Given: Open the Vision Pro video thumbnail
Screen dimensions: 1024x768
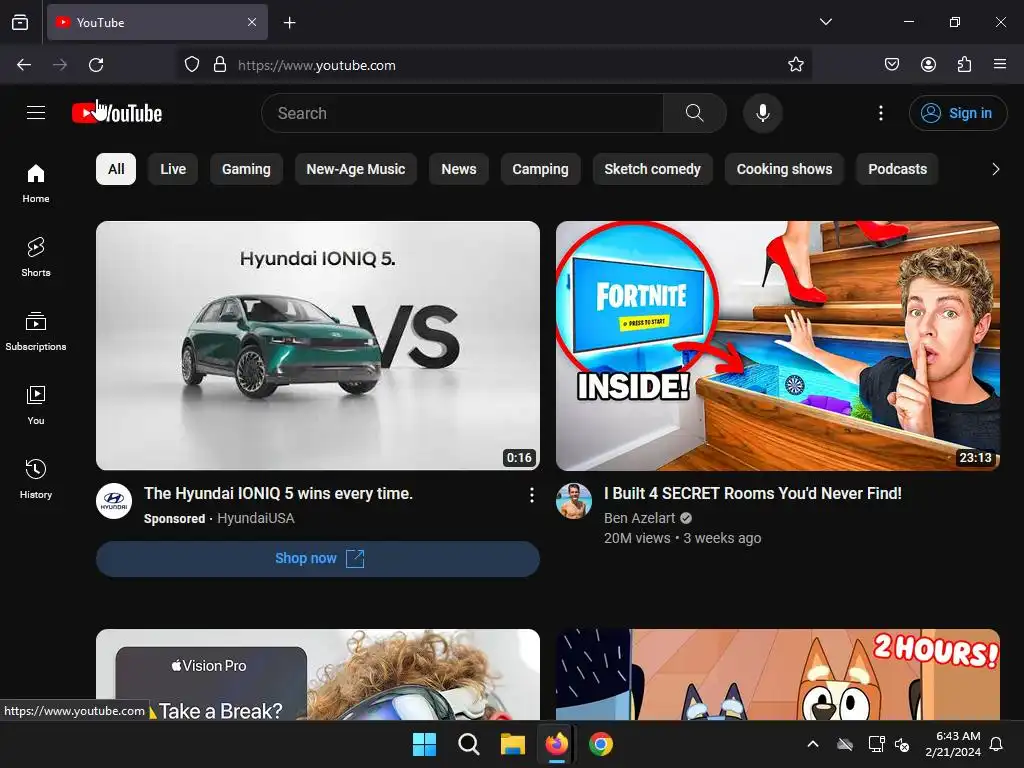Looking at the screenshot, I should pos(318,675).
